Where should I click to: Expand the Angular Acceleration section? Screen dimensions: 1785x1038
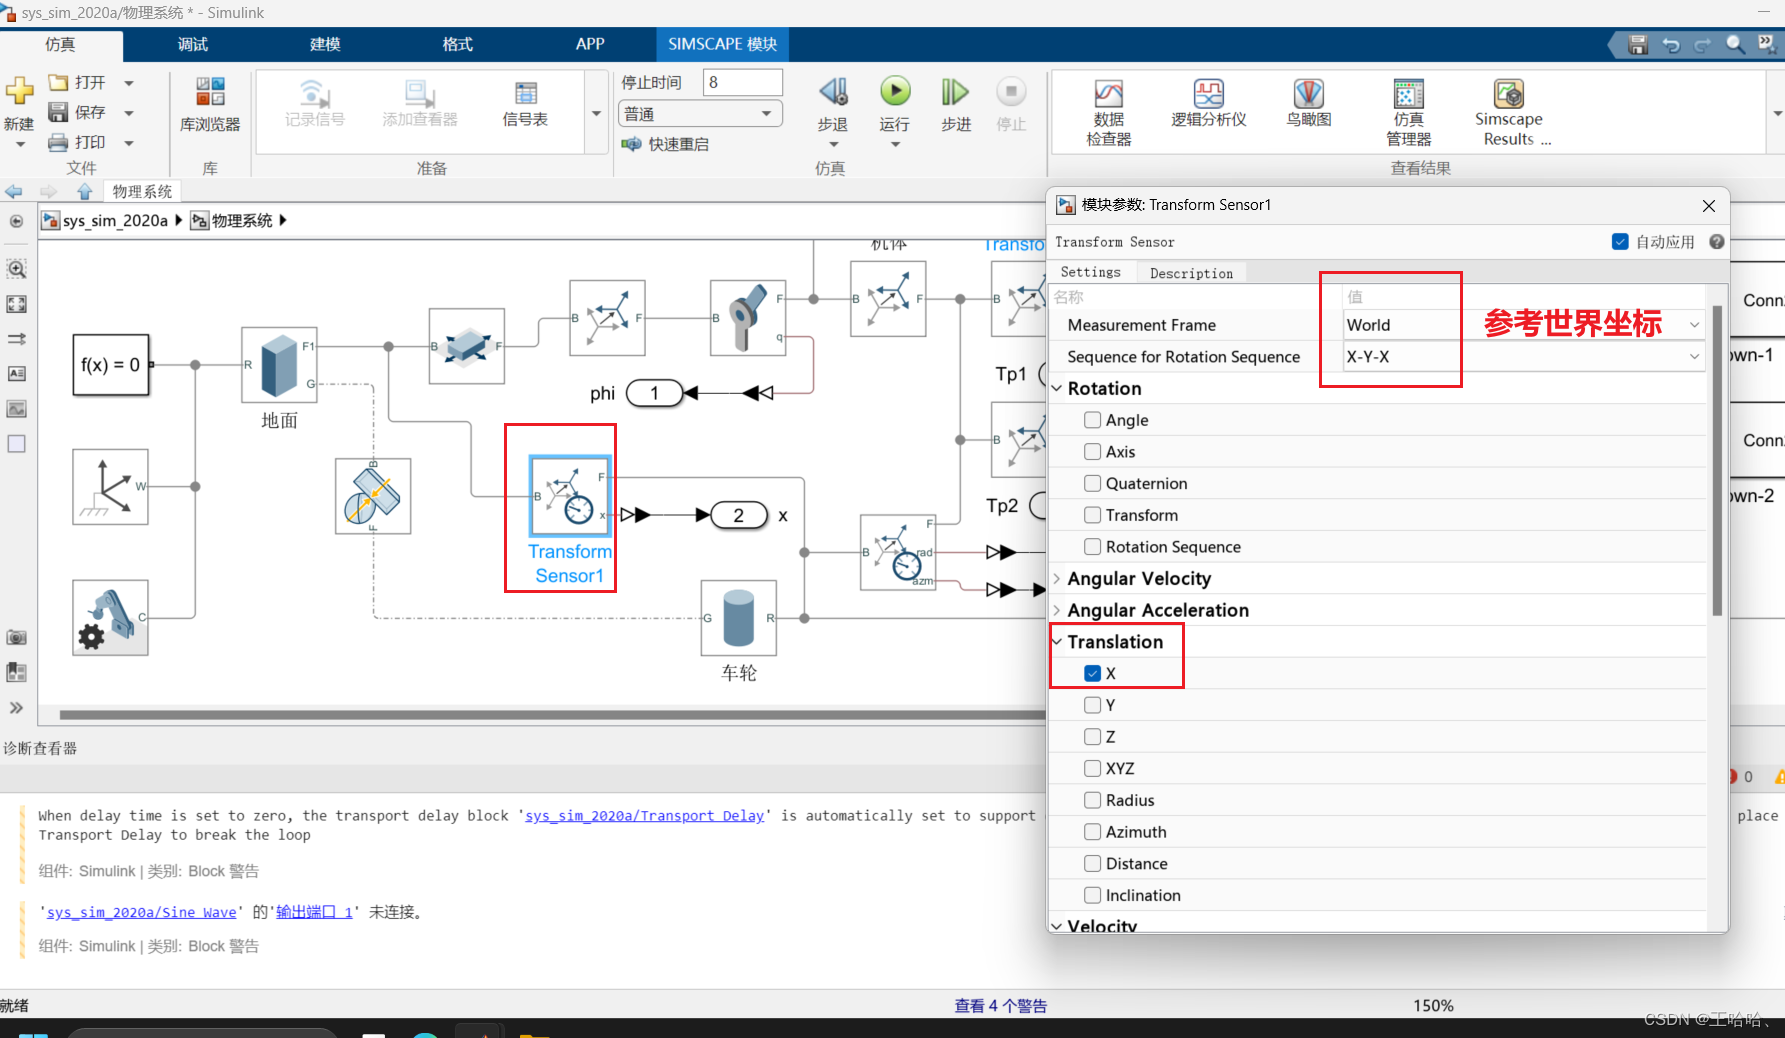coord(1057,610)
